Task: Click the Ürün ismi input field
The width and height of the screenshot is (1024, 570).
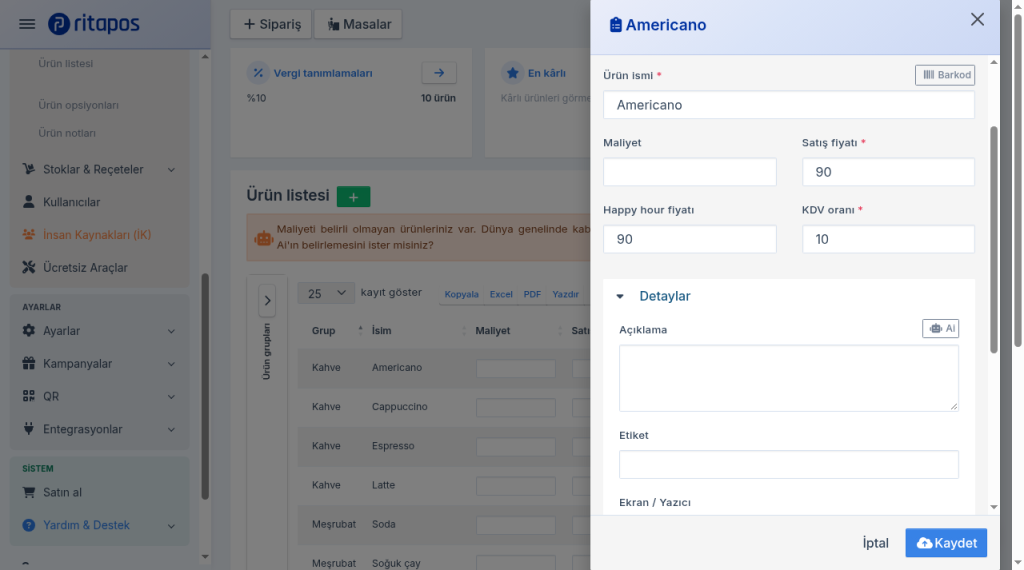Action: tap(788, 105)
